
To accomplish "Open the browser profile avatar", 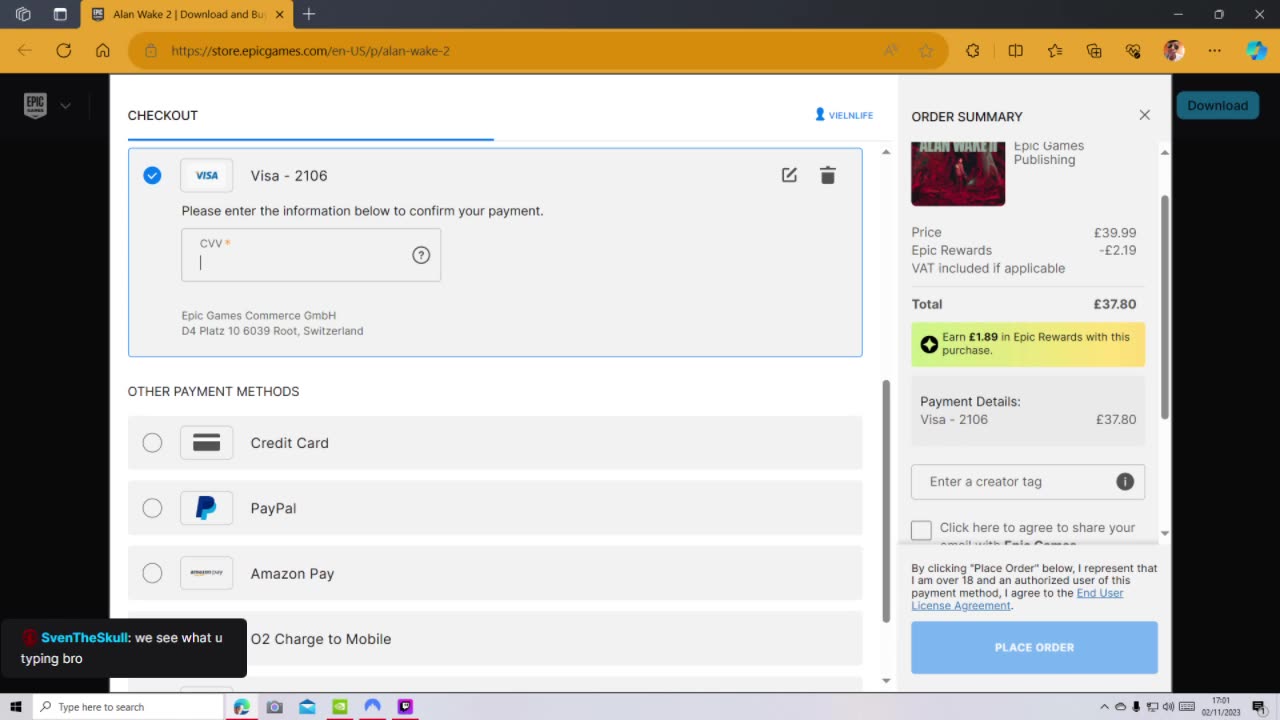I will (1174, 50).
